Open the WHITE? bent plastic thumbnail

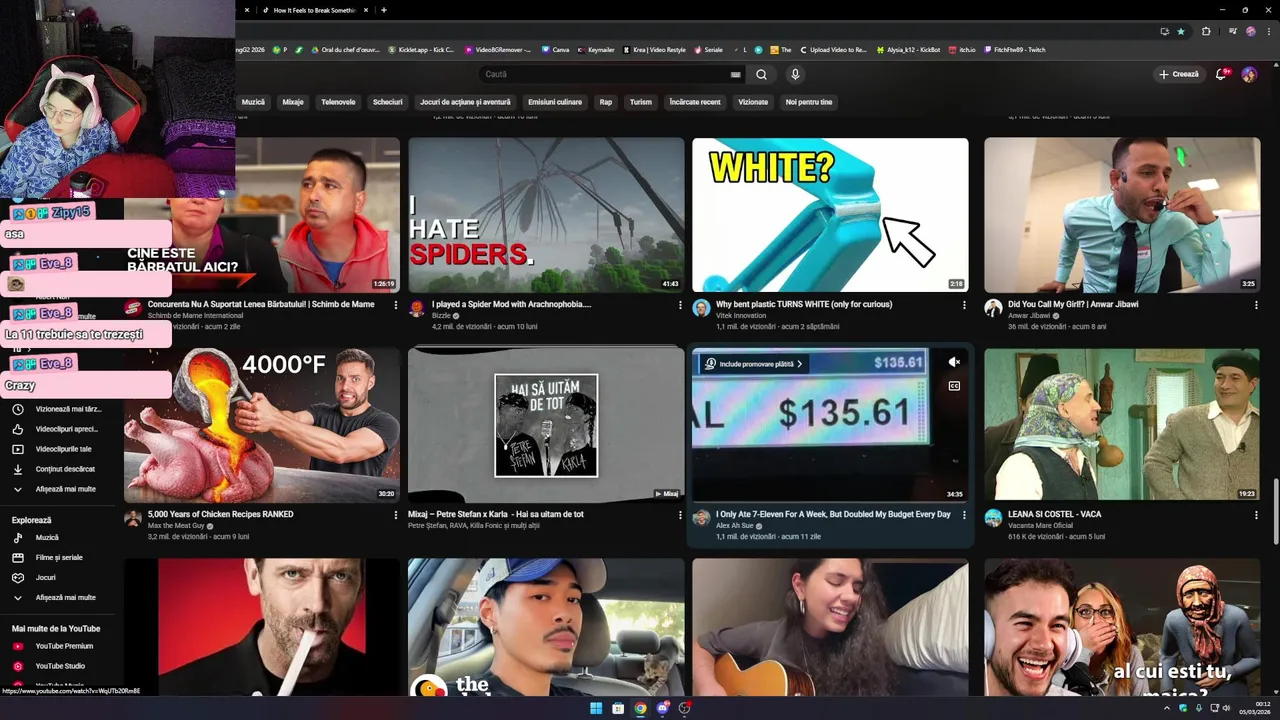tap(830, 215)
